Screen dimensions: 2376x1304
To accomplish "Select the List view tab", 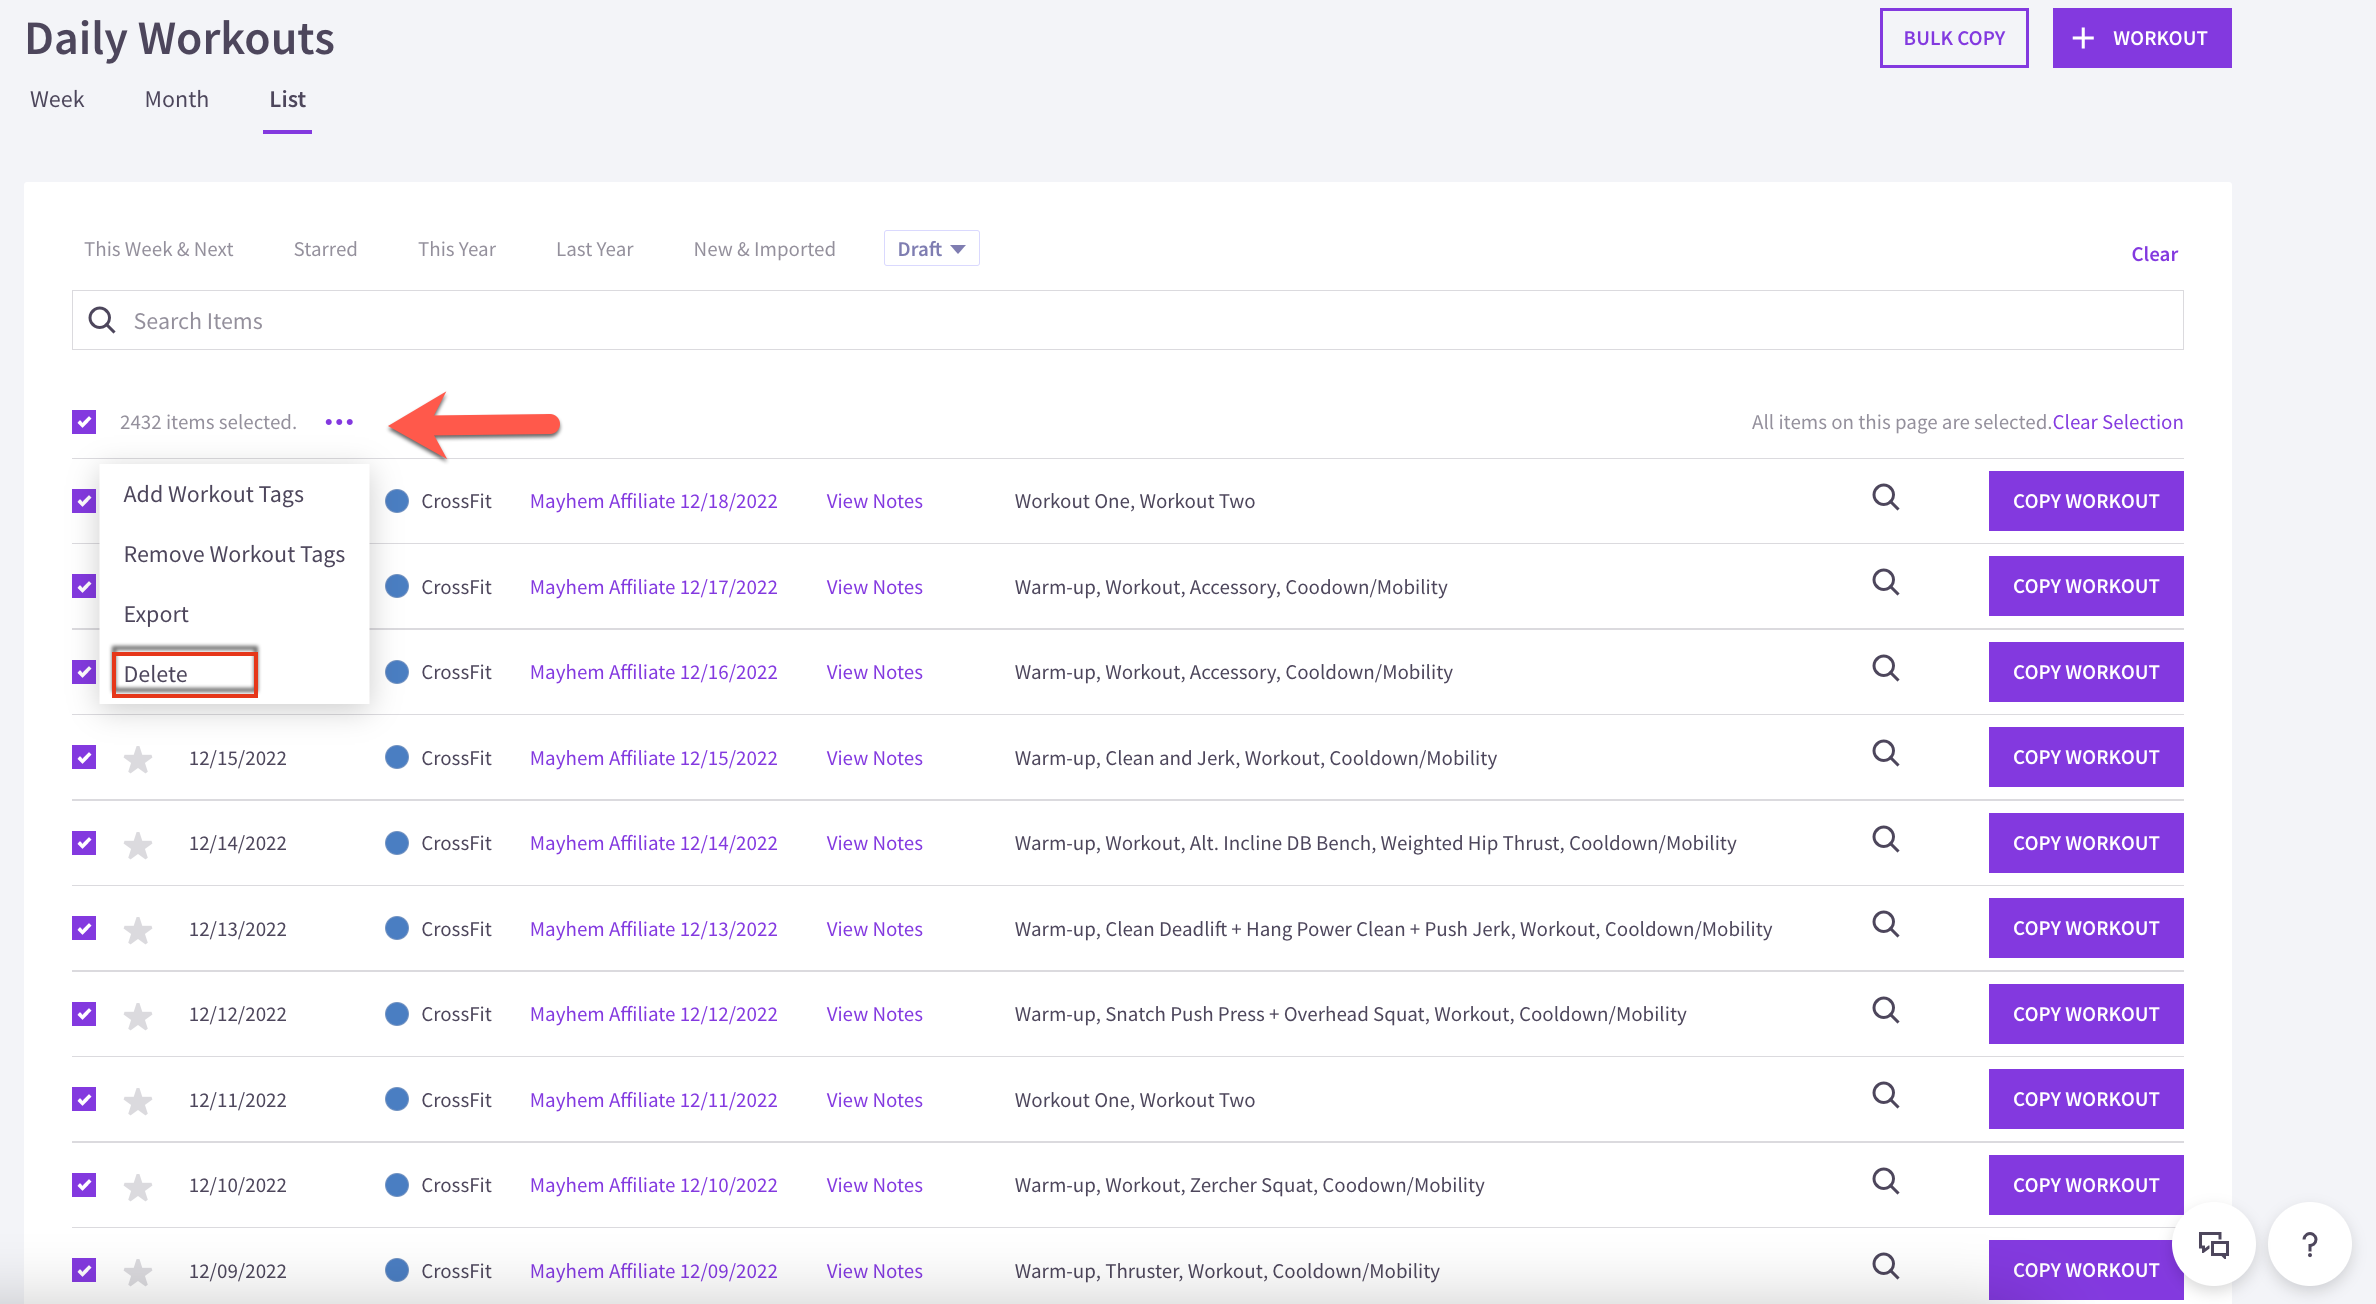I will 287,99.
